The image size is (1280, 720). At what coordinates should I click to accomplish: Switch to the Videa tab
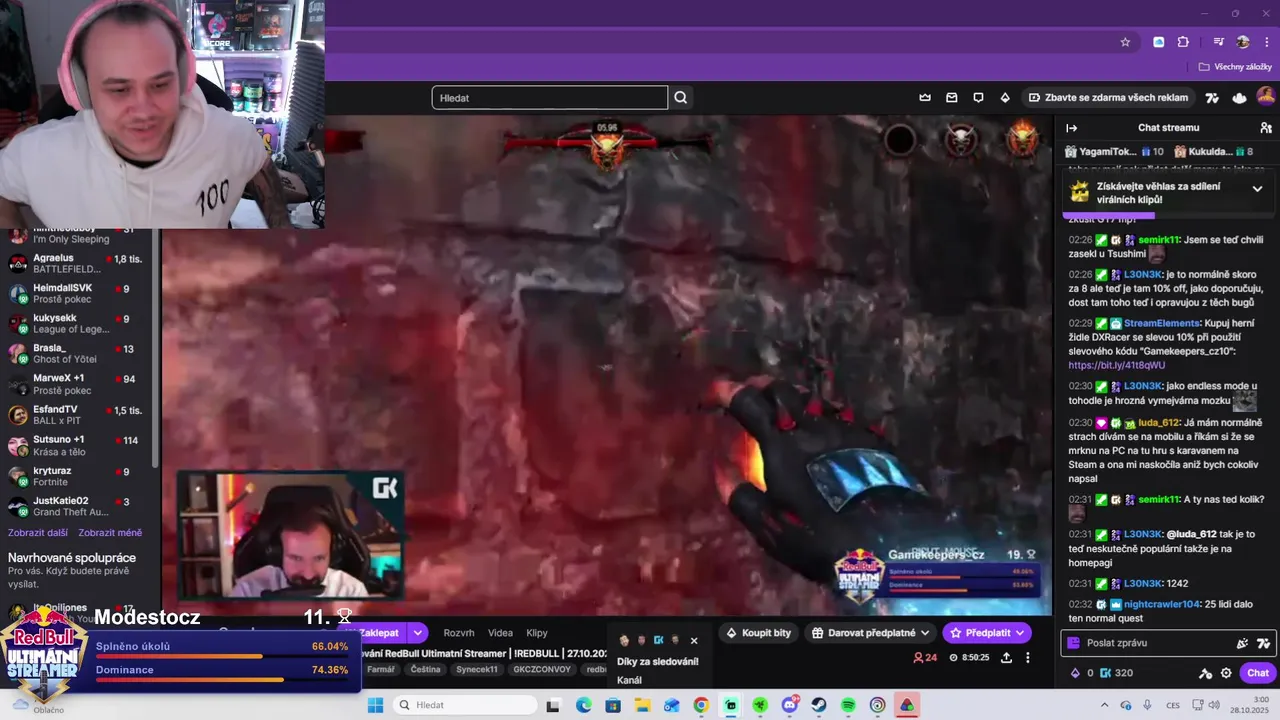500,633
